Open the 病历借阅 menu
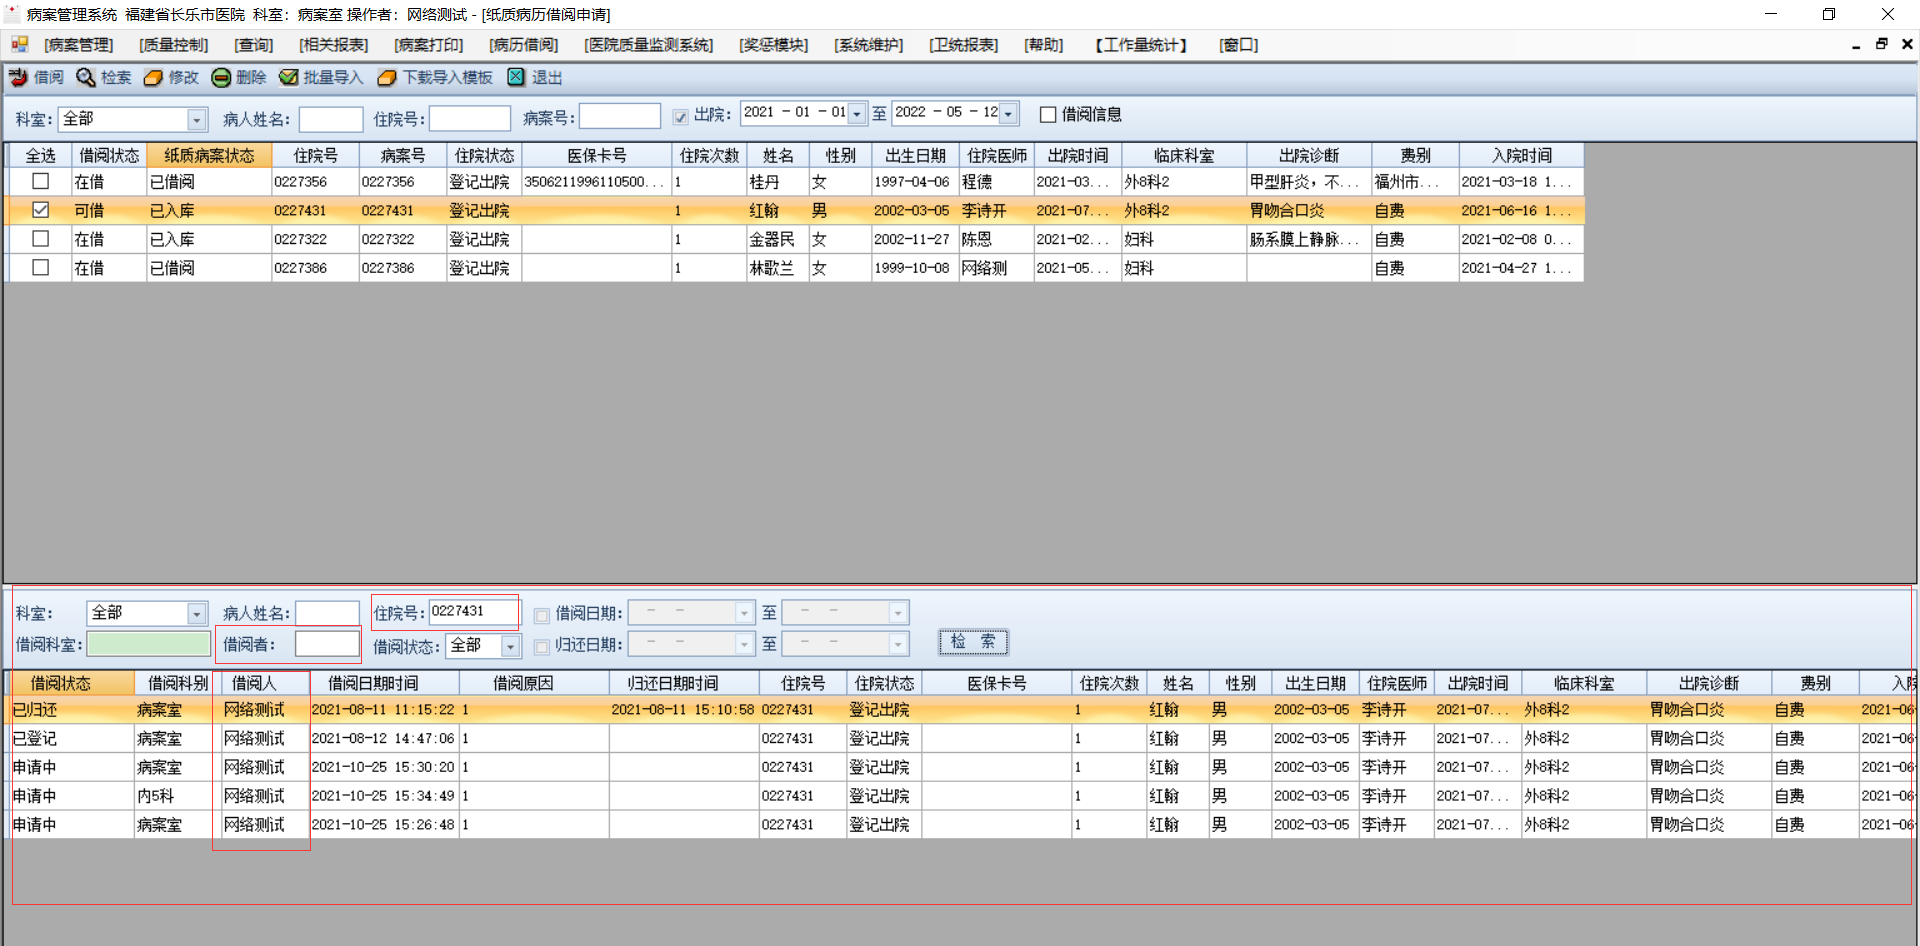This screenshot has height=946, width=1920. [524, 45]
